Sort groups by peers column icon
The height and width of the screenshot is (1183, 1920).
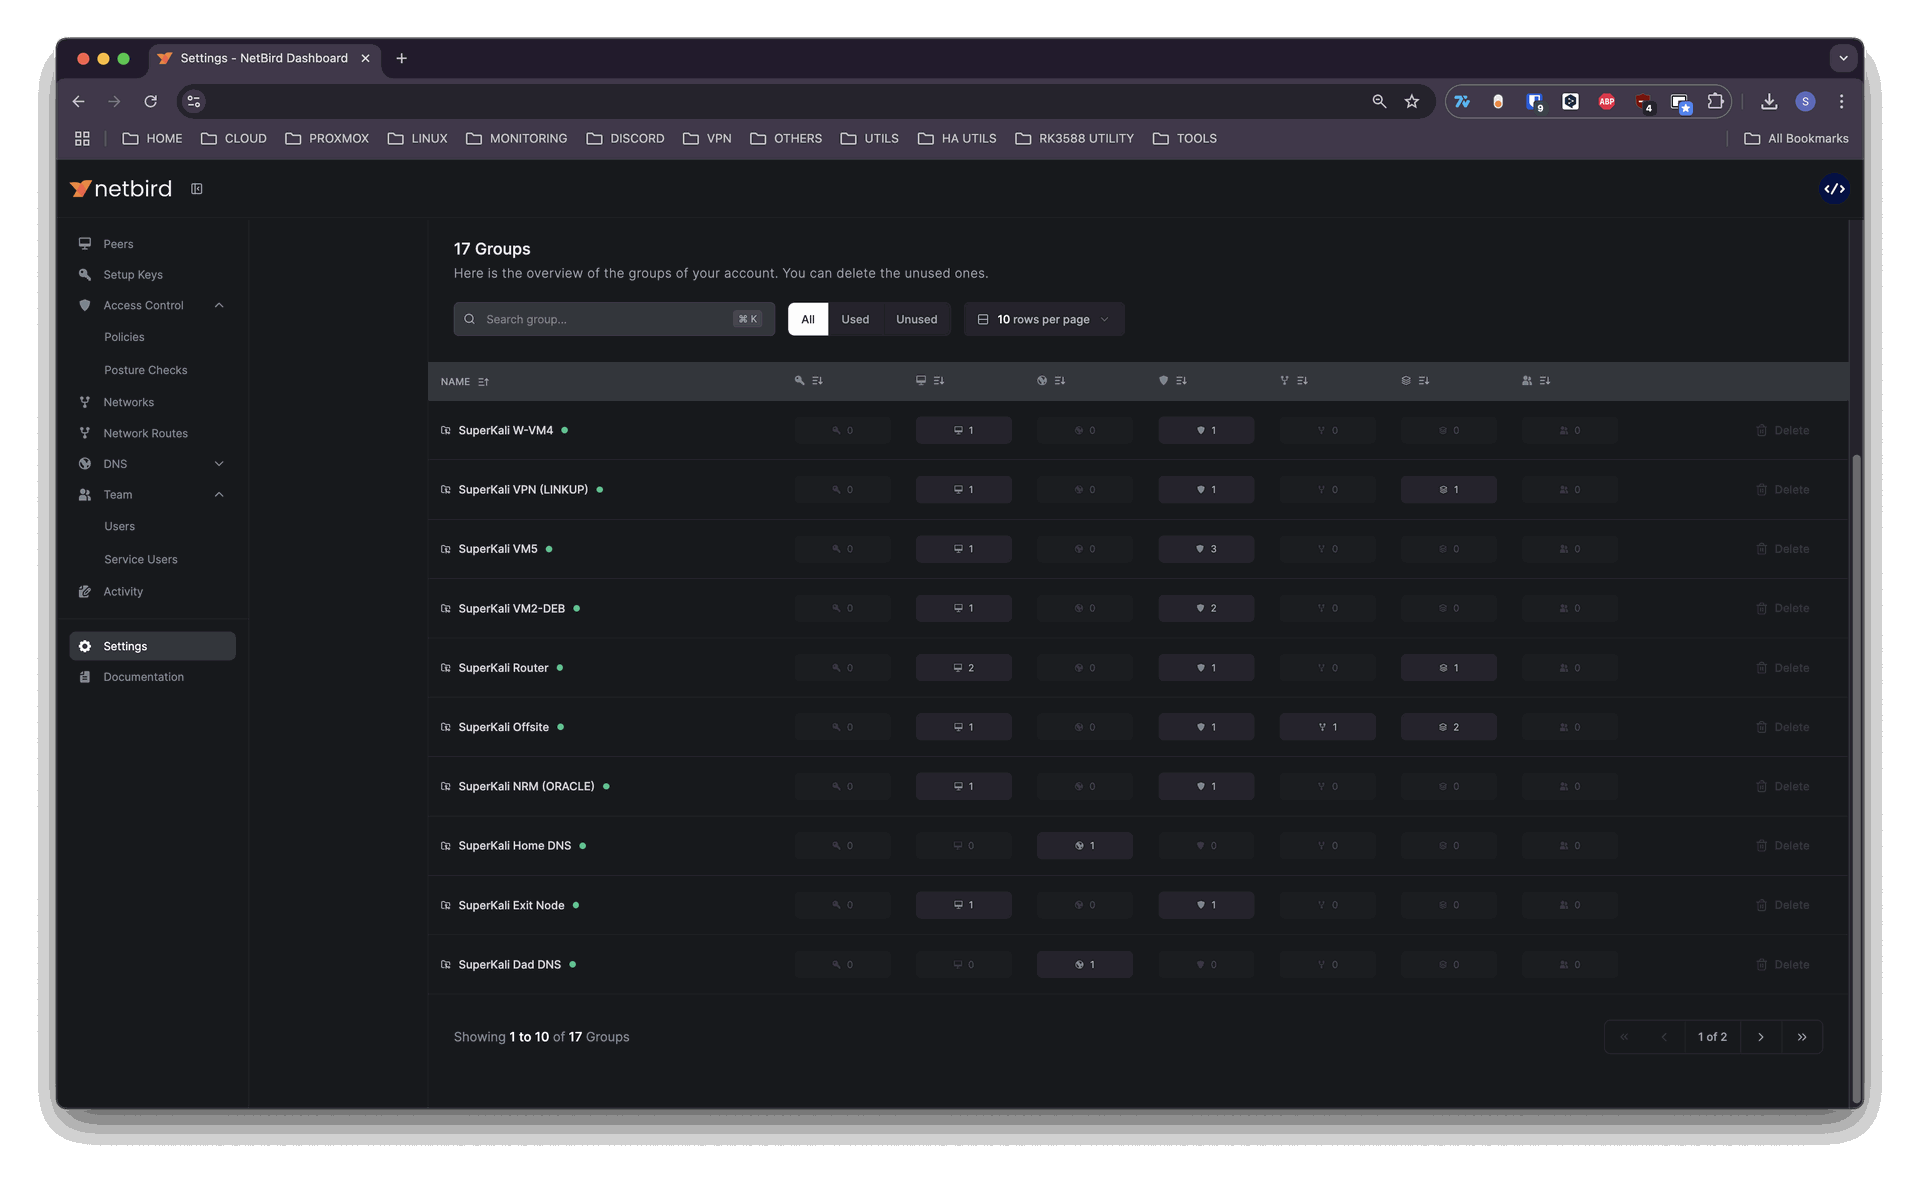pyautogui.click(x=930, y=380)
